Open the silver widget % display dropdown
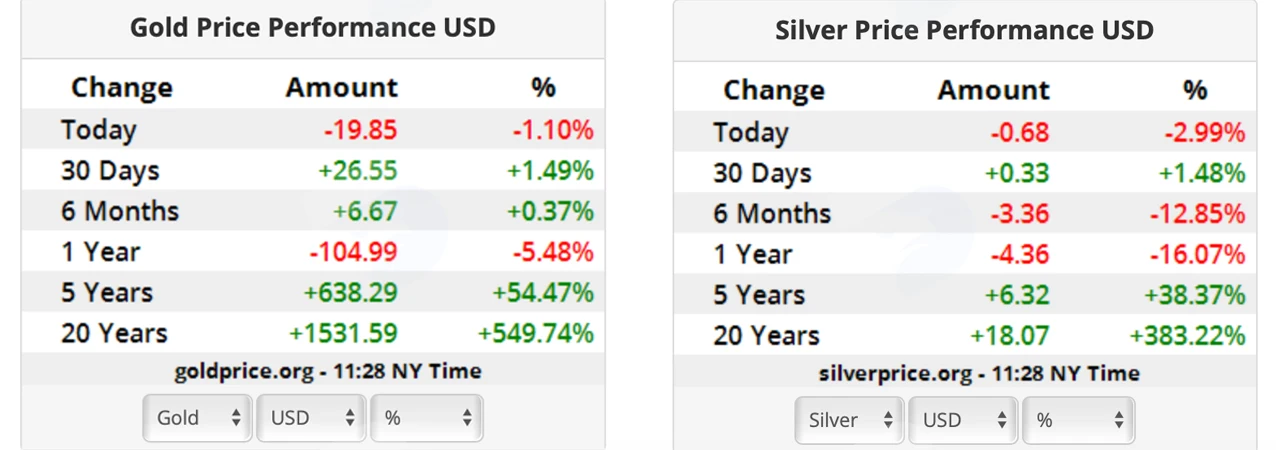Image resolution: width=1280 pixels, height=450 pixels. pyautogui.click(x=1078, y=420)
